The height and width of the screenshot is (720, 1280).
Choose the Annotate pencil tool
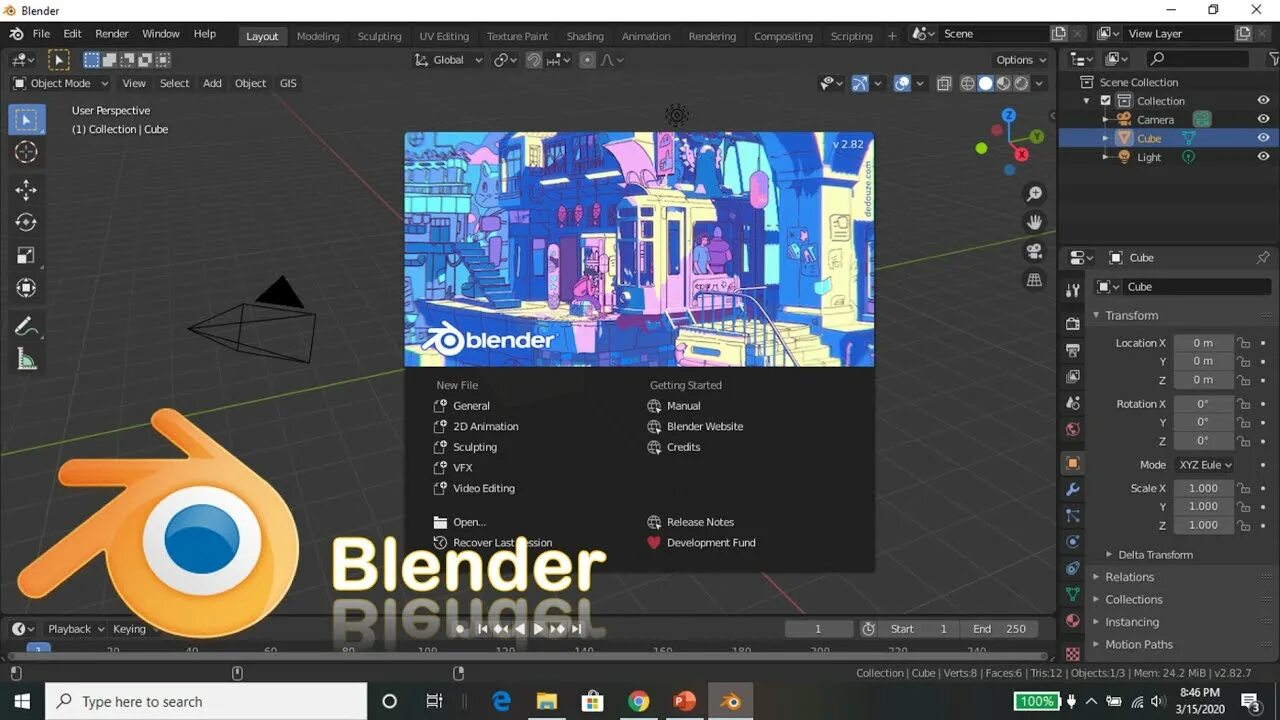pyautogui.click(x=27, y=327)
